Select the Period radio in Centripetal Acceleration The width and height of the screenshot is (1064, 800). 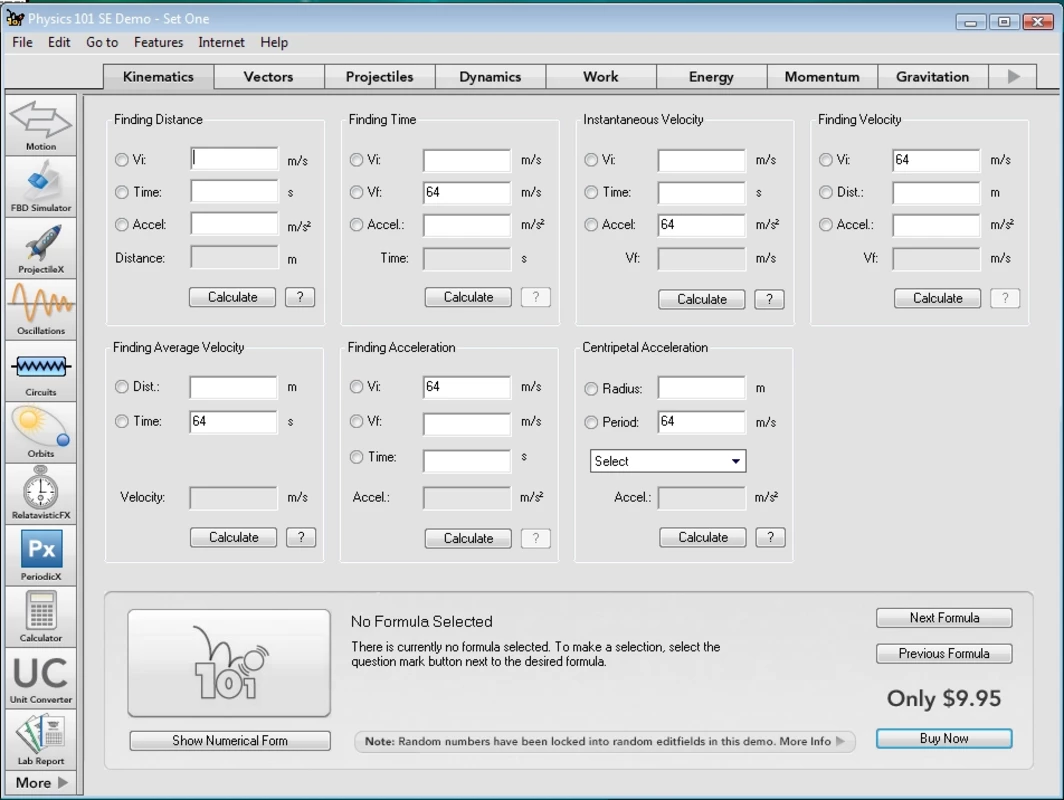point(591,423)
